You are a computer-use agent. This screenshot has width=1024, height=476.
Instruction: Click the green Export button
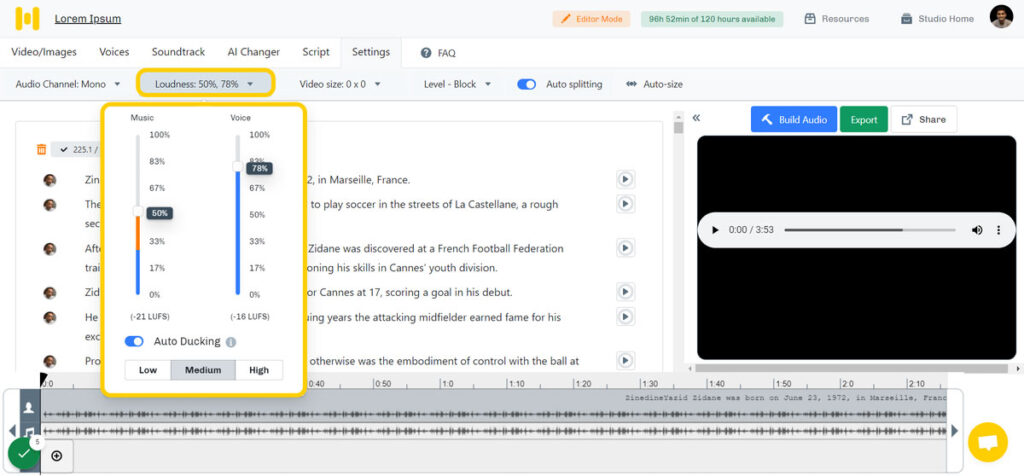(863, 120)
